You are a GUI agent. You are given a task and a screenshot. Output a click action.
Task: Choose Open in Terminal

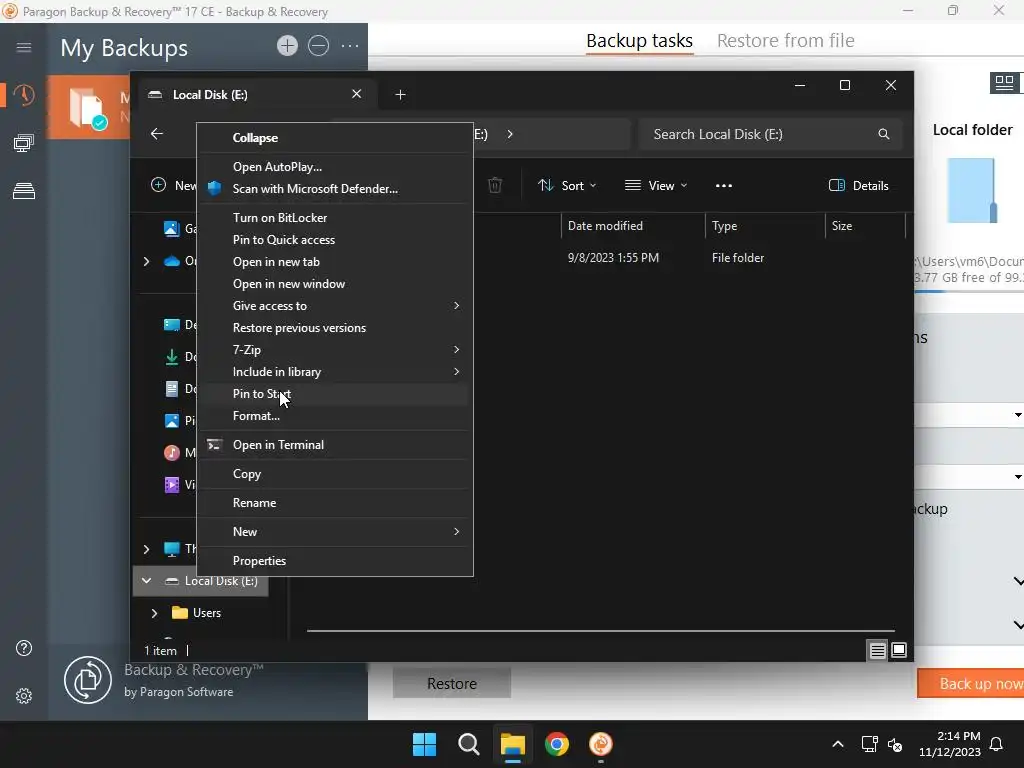point(335,445)
